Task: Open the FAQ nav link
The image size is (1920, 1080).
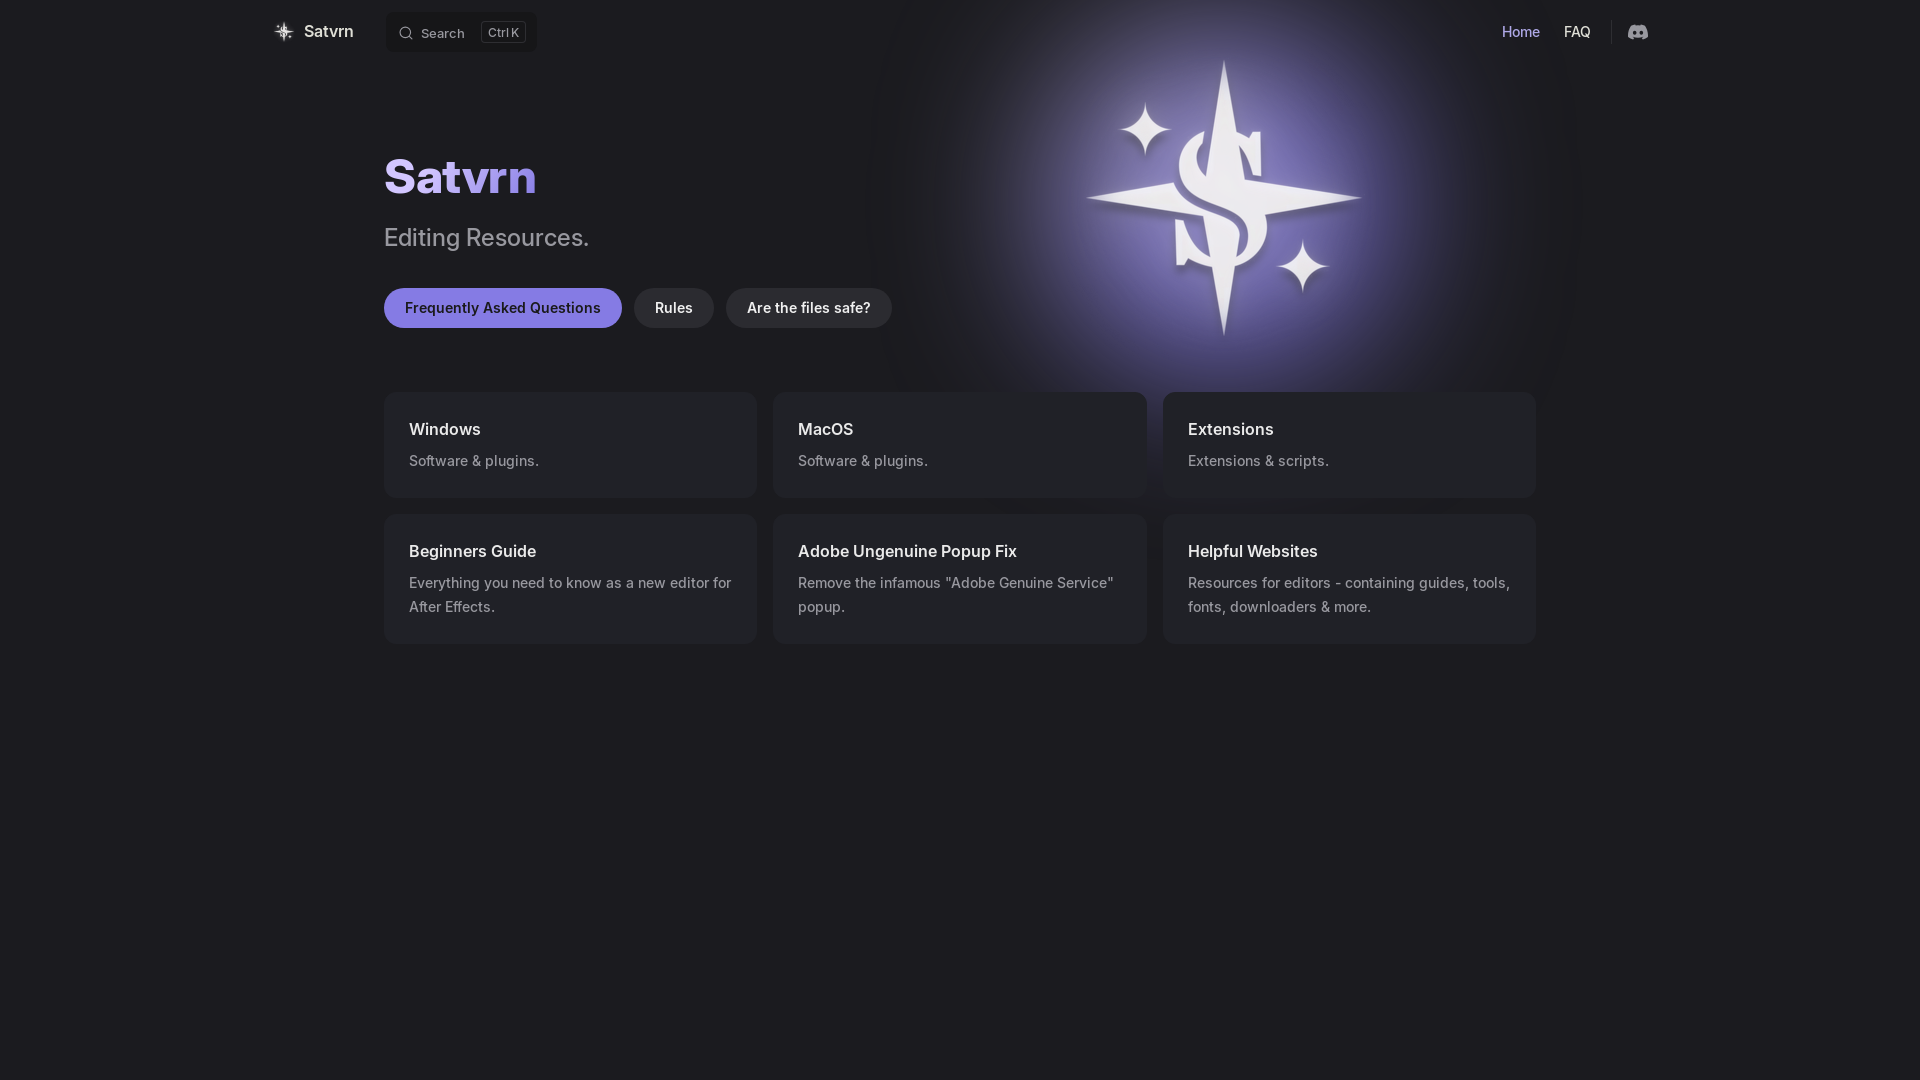Action: click(1577, 32)
